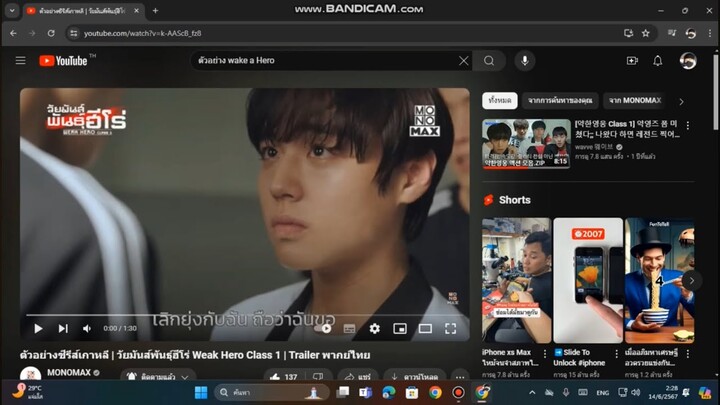Click the search magnifier button
The width and height of the screenshot is (720, 405).
click(489, 61)
